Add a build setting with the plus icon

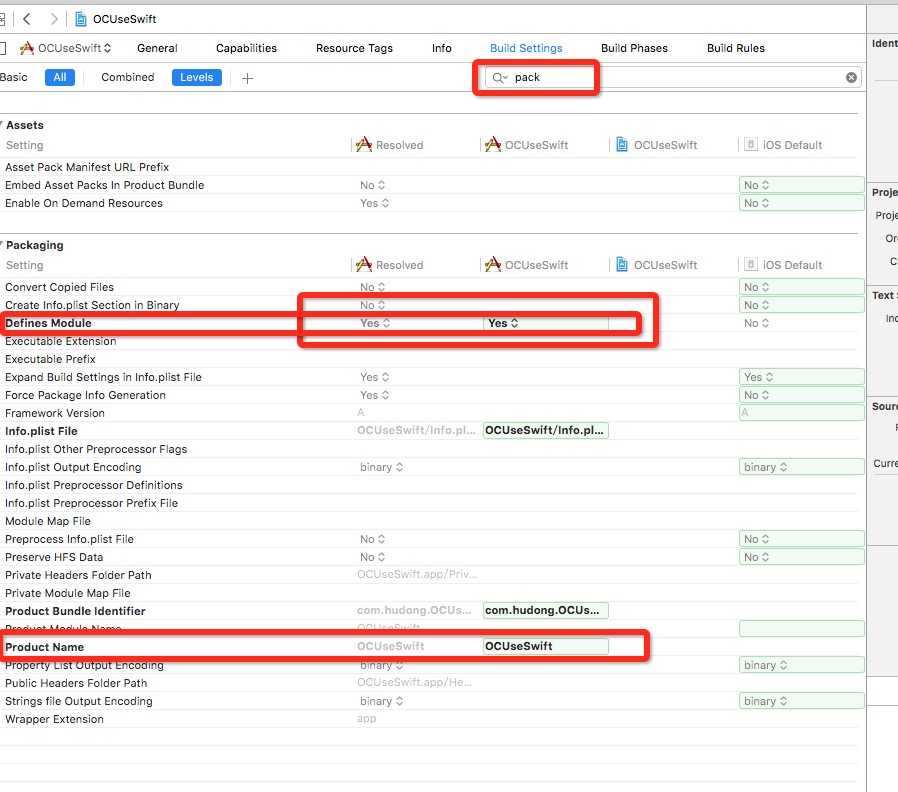247,78
